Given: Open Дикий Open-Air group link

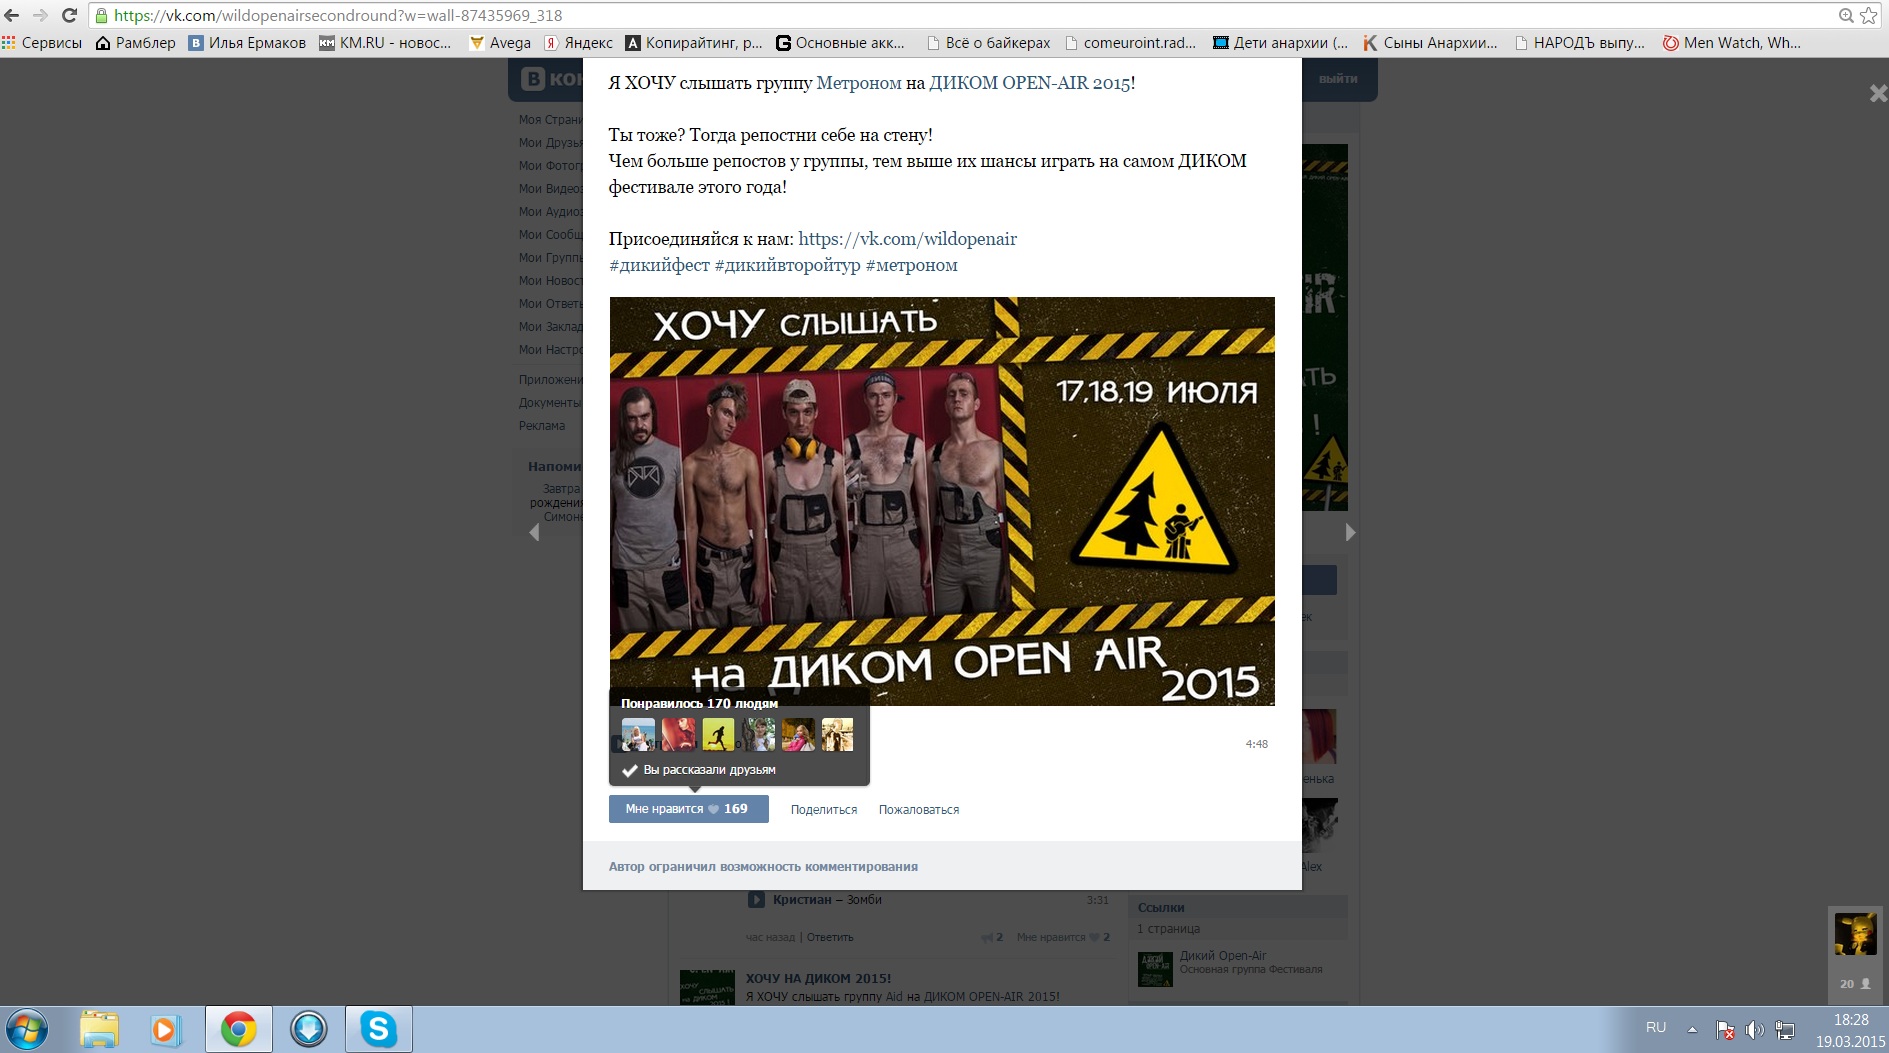Looking at the screenshot, I should (x=1223, y=956).
